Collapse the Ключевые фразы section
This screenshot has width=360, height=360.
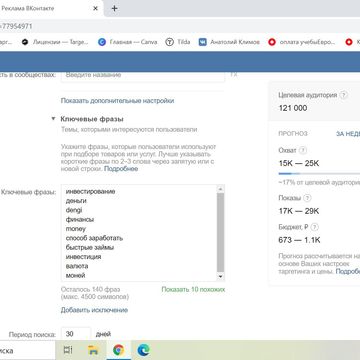(x=53, y=119)
